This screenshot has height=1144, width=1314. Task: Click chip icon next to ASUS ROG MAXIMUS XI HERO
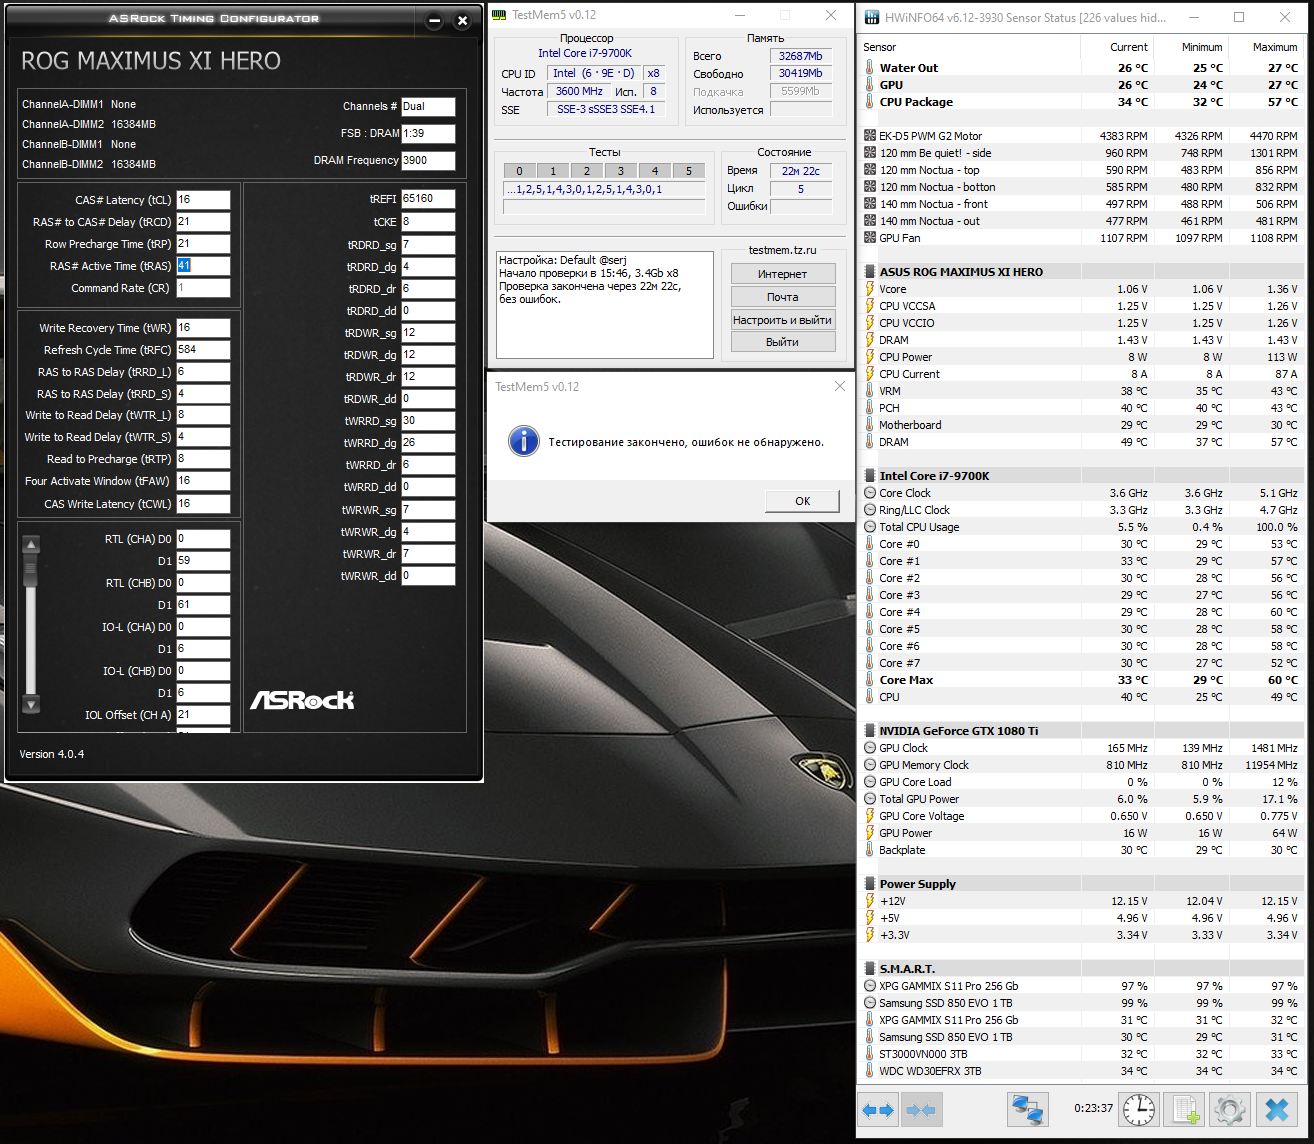tap(870, 272)
